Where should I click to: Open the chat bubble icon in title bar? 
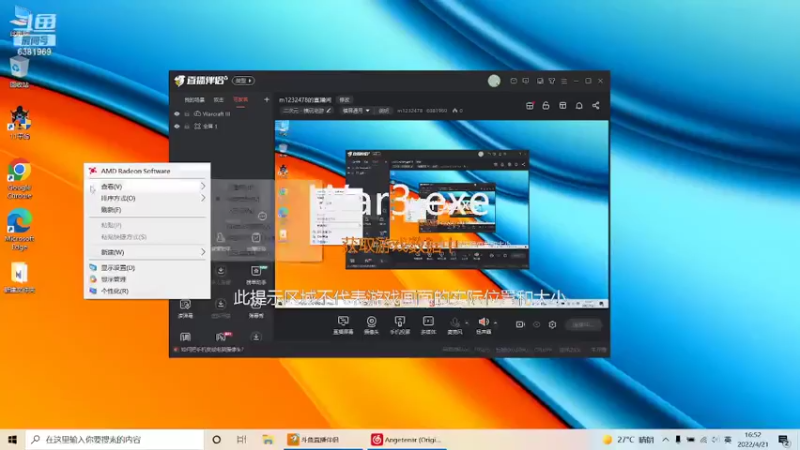514,81
